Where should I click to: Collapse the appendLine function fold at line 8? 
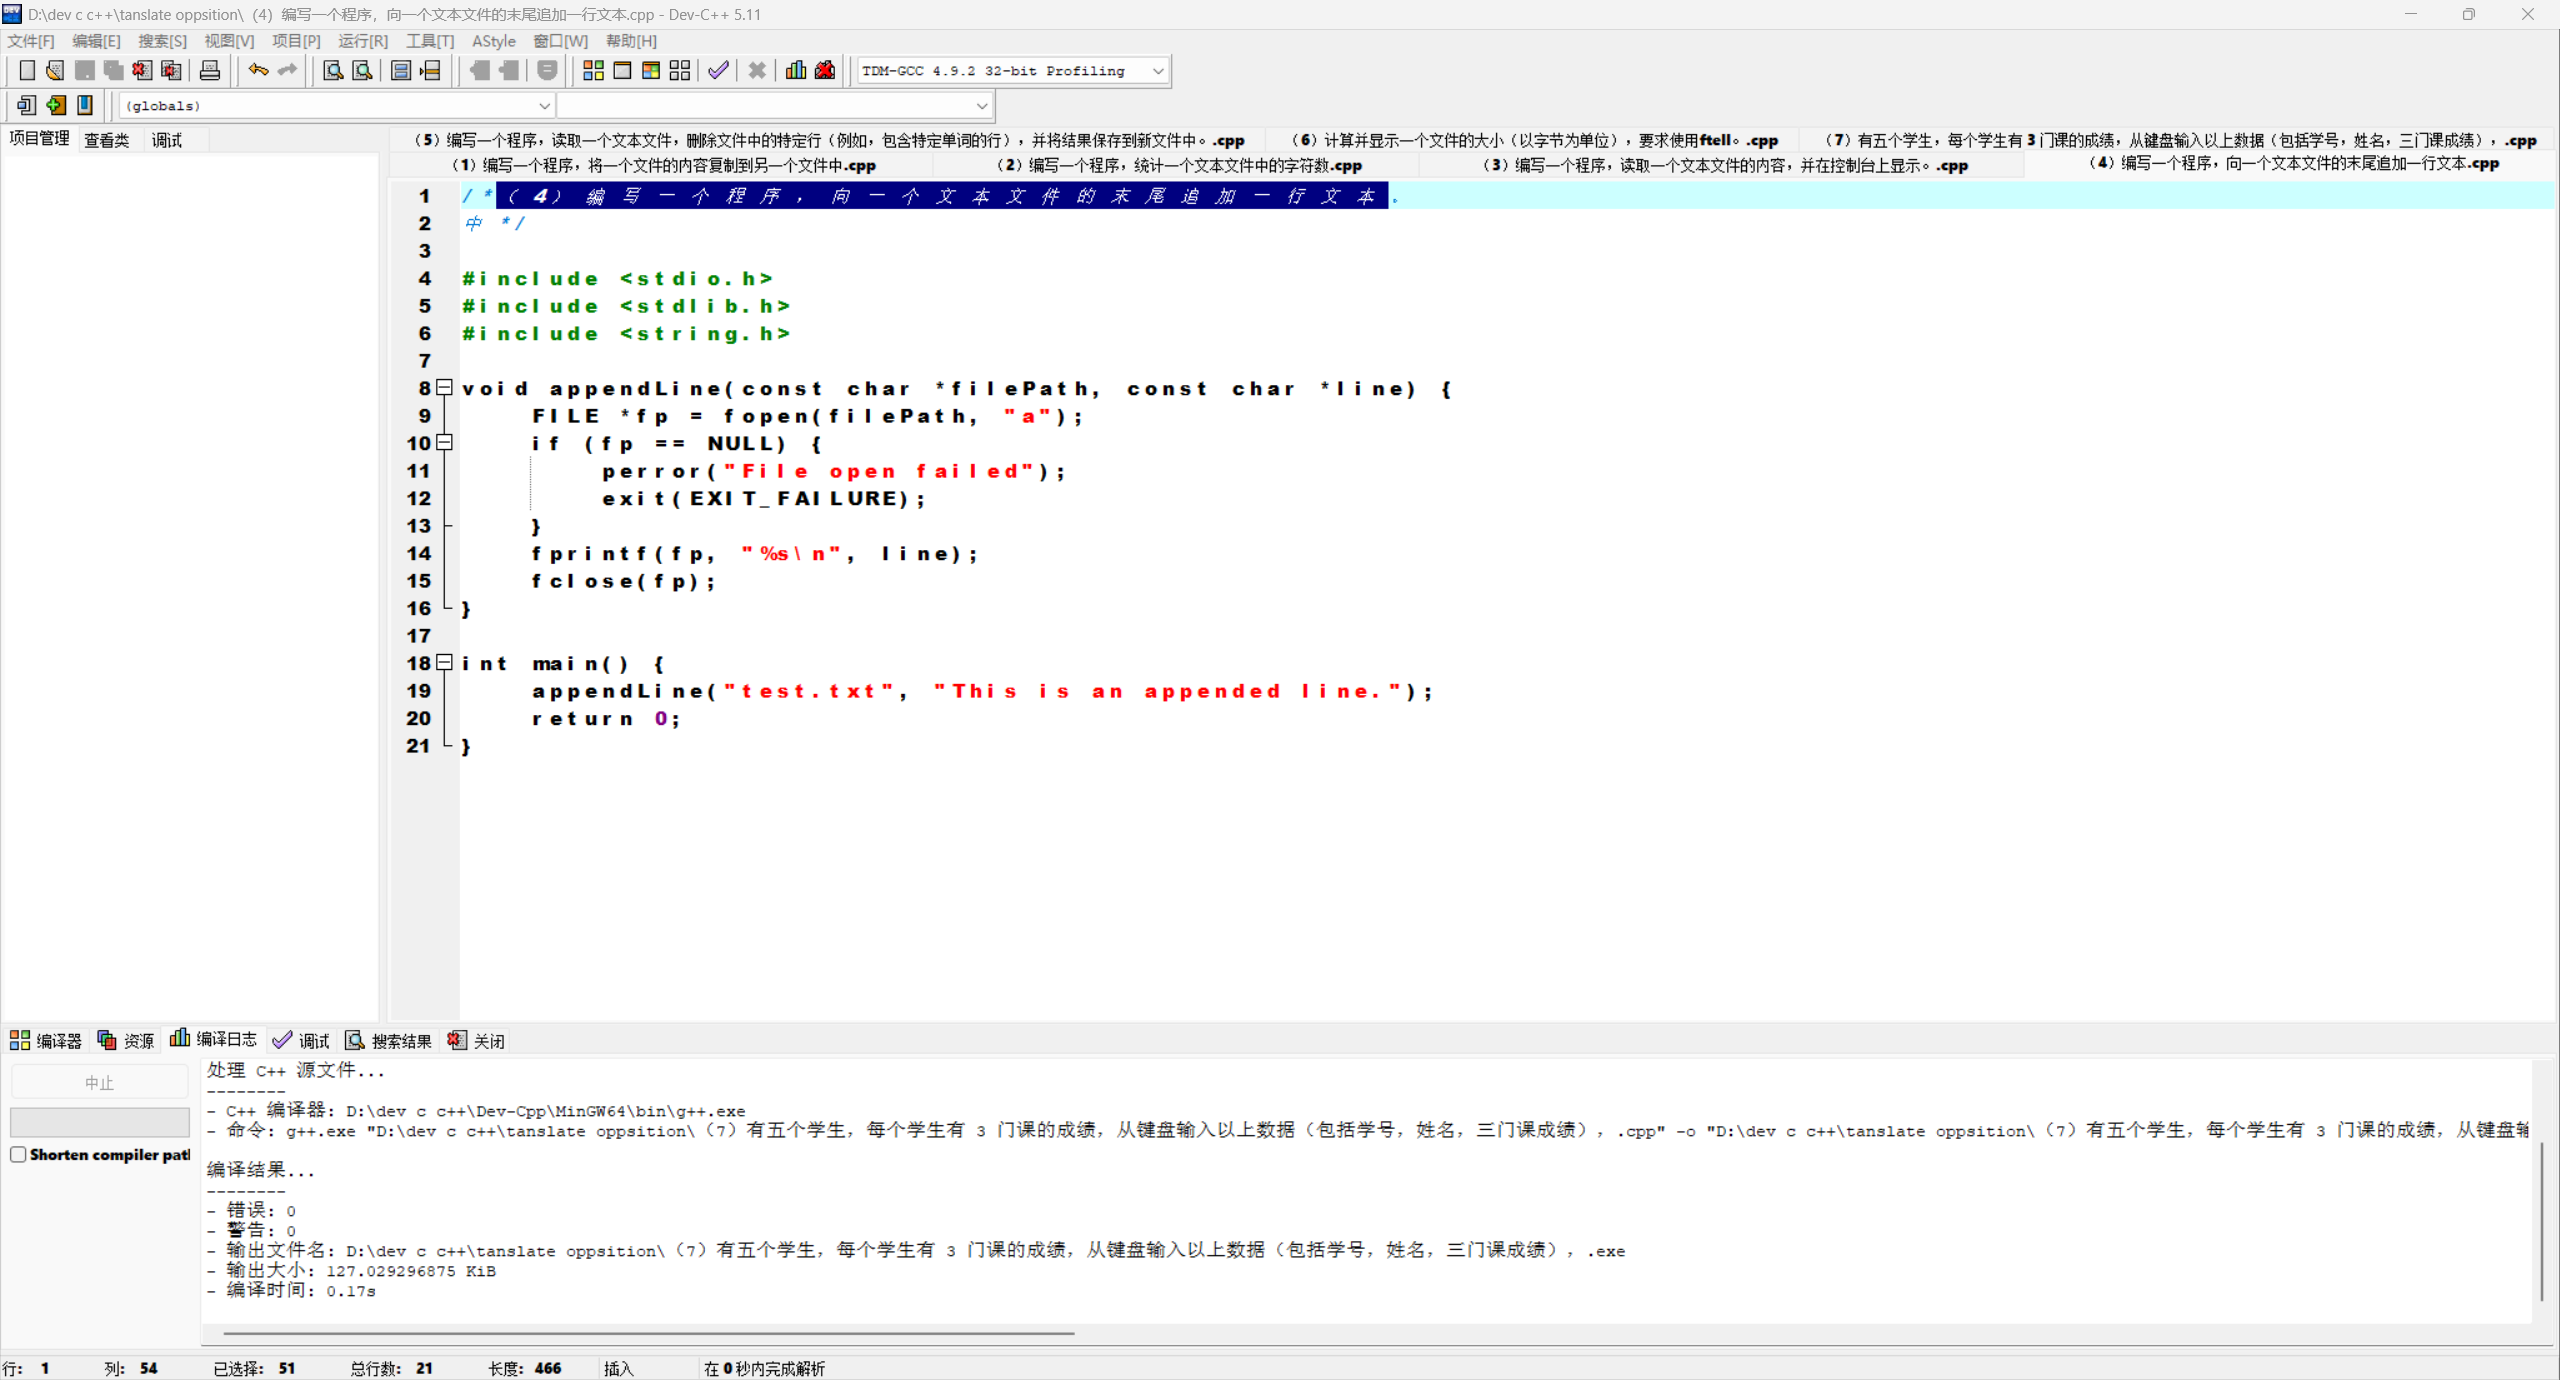445,388
